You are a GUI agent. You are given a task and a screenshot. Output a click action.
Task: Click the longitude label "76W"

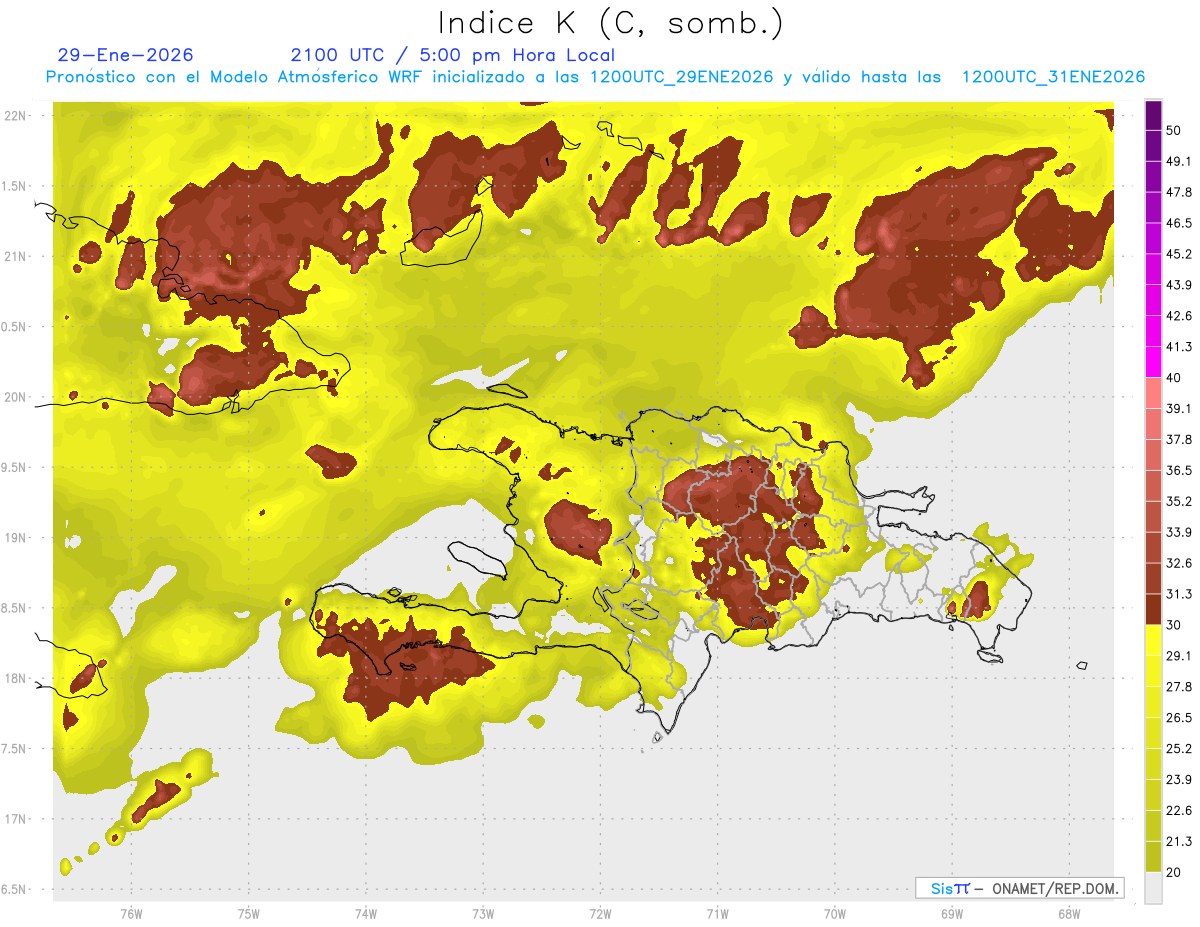(x=131, y=914)
